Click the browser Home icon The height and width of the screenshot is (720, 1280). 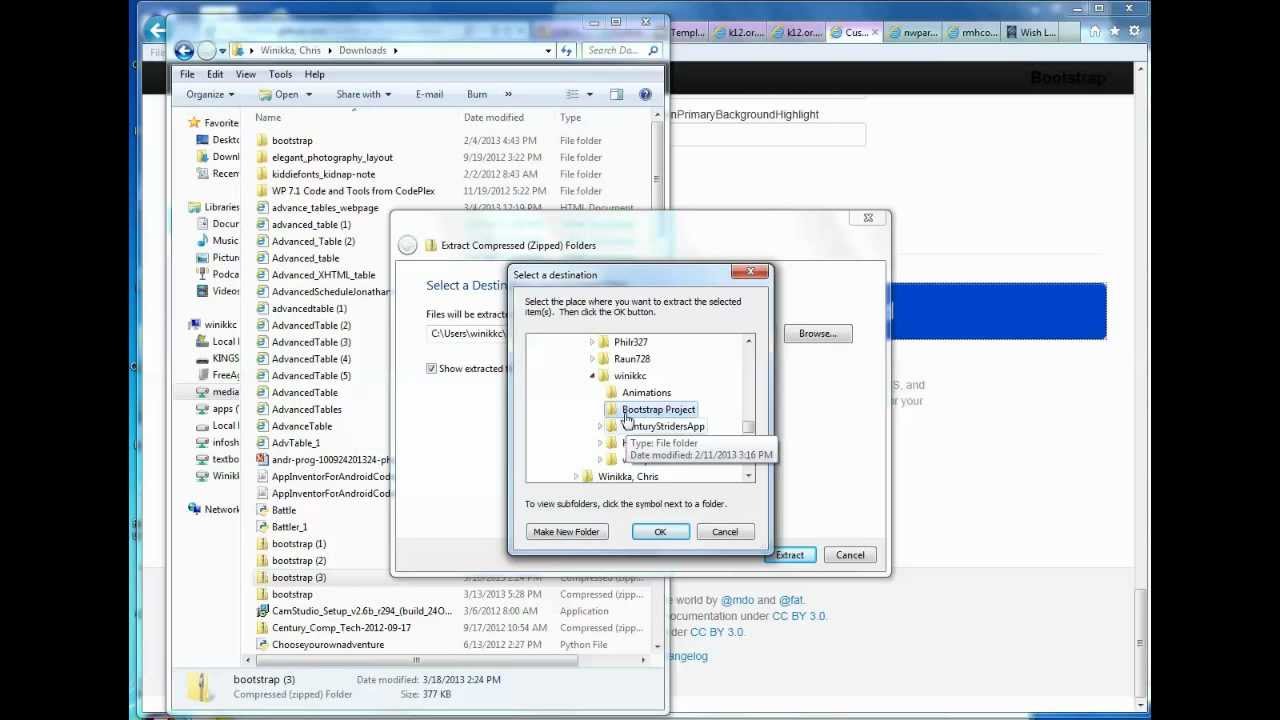click(1094, 32)
